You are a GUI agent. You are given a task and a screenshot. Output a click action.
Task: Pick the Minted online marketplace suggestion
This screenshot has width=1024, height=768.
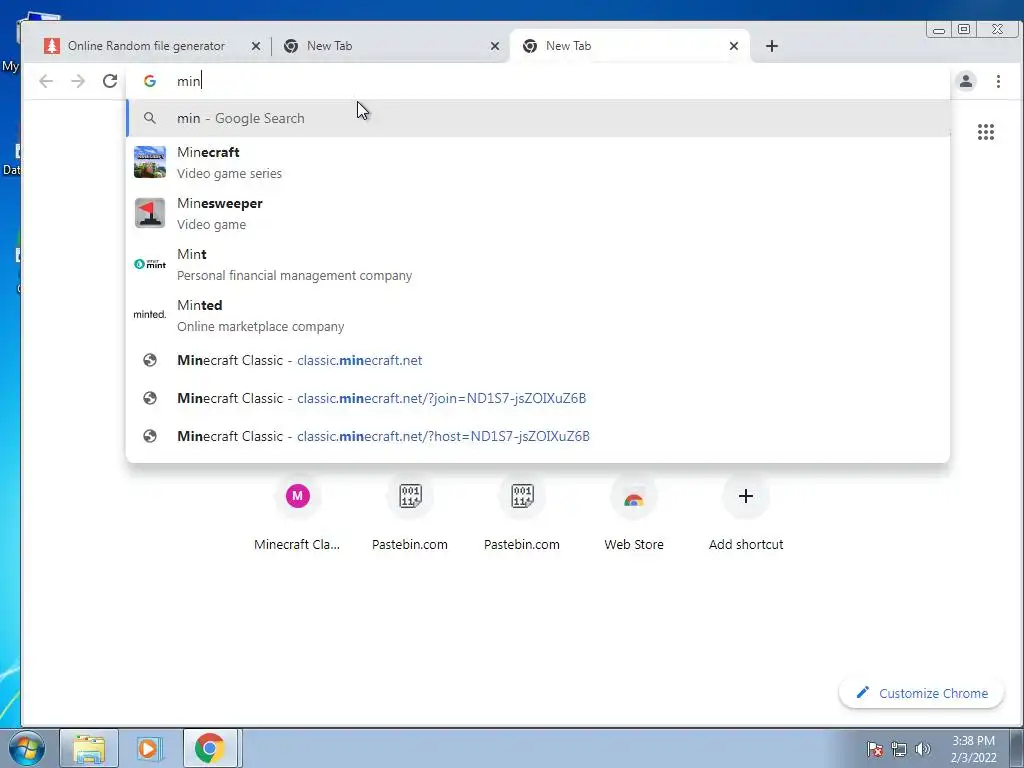538,315
